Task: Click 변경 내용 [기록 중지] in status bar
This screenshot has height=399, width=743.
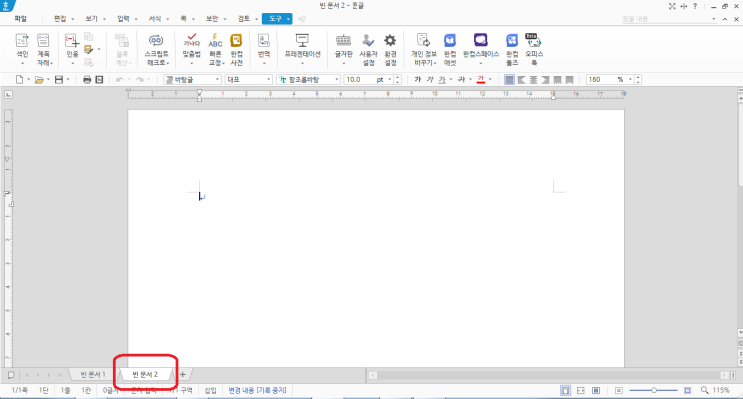Action: pos(257,390)
